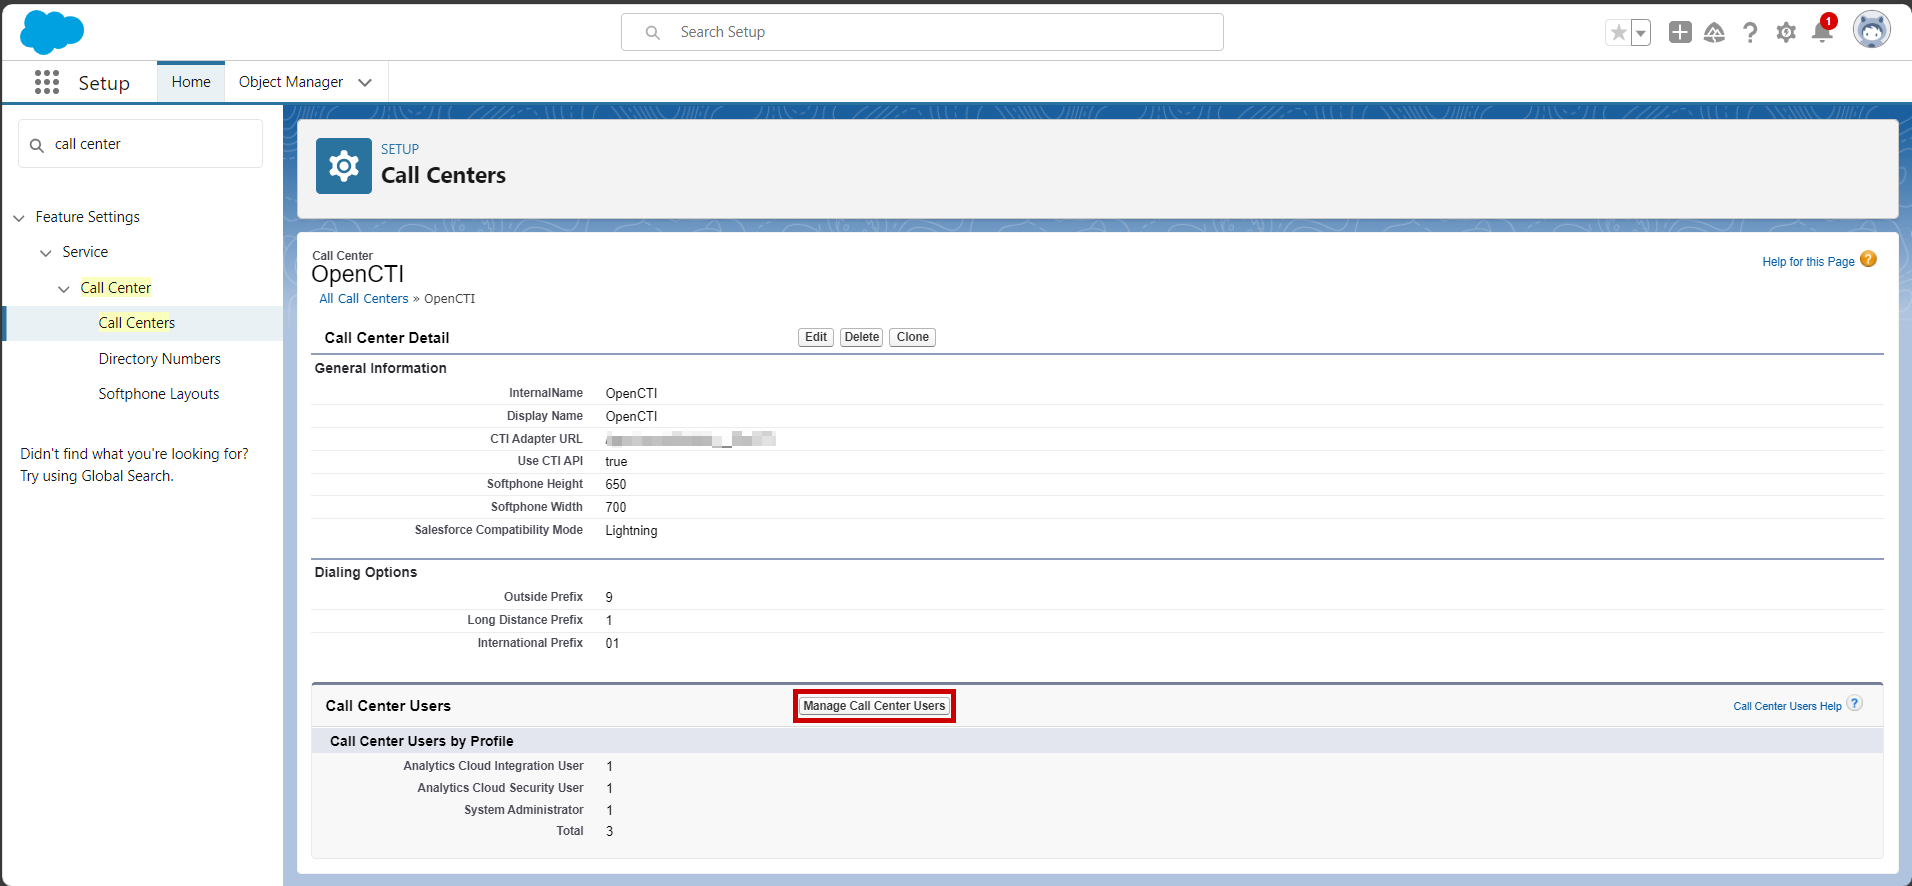The image size is (1912, 886).
Task: Click the SETUP breadcrumb label
Action: pos(400,149)
